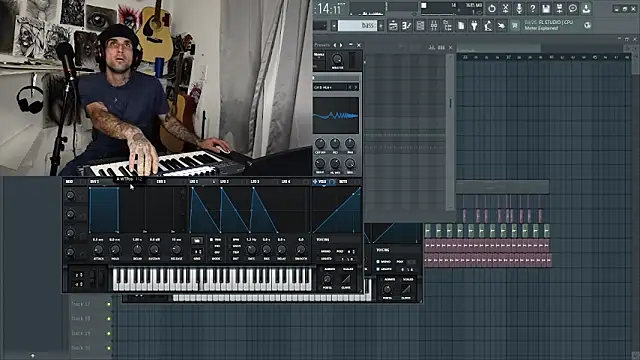Click the export download arrow icon
Screen dimensions: 640x360
pos(586,8)
